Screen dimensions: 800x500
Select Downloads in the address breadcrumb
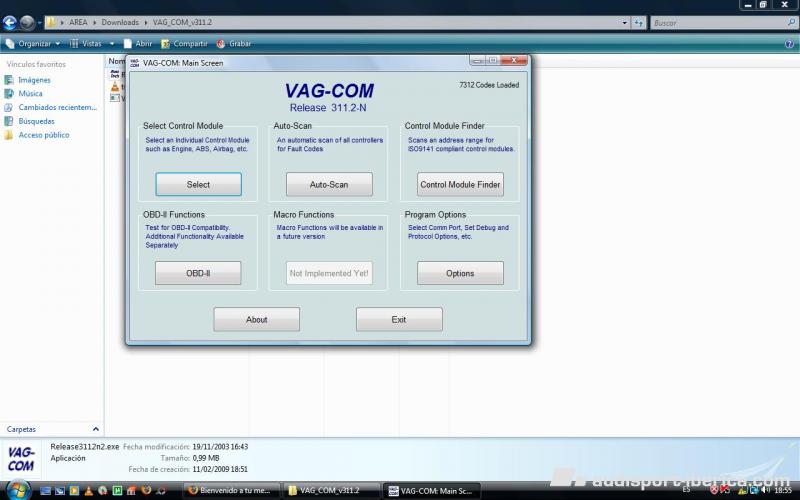coord(120,22)
